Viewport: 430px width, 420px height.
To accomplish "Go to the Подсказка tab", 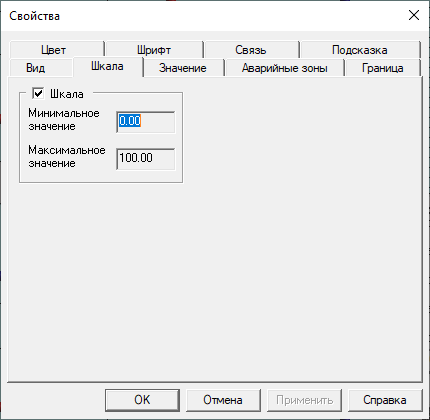I will coord(360,50).
